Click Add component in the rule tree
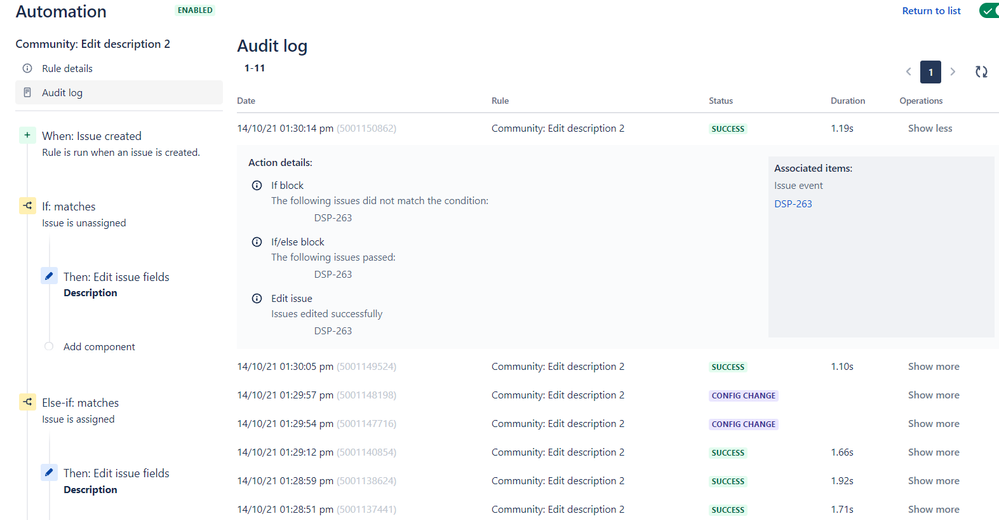Image resolution: width=999 pixels, height=520 pixels. (99, 347)
